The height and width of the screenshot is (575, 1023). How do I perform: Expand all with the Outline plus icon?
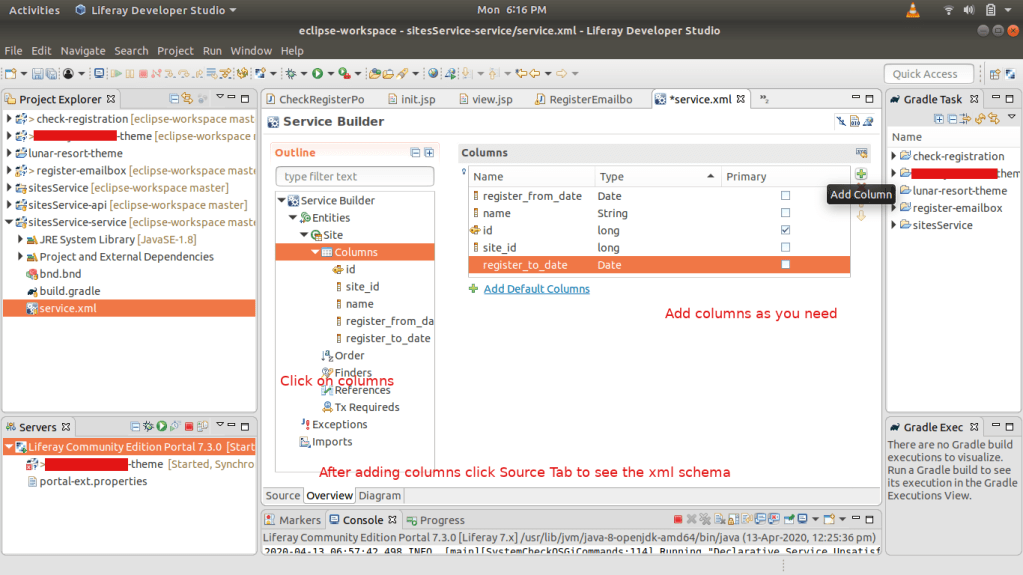429,153
